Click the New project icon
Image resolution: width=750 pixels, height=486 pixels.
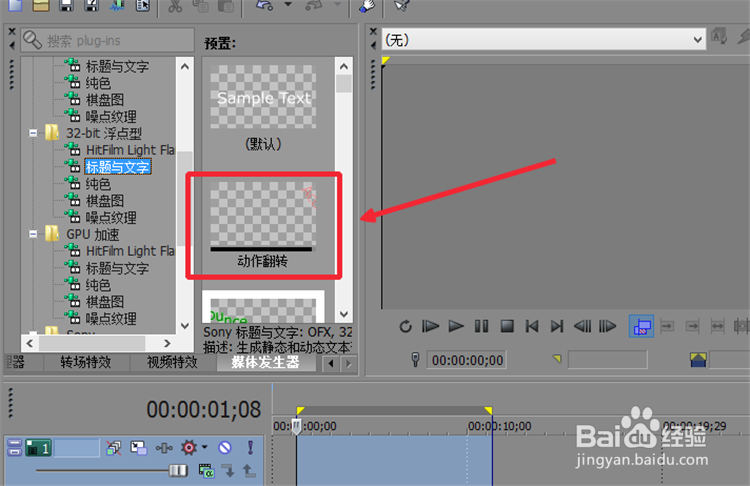click(15, 5)
